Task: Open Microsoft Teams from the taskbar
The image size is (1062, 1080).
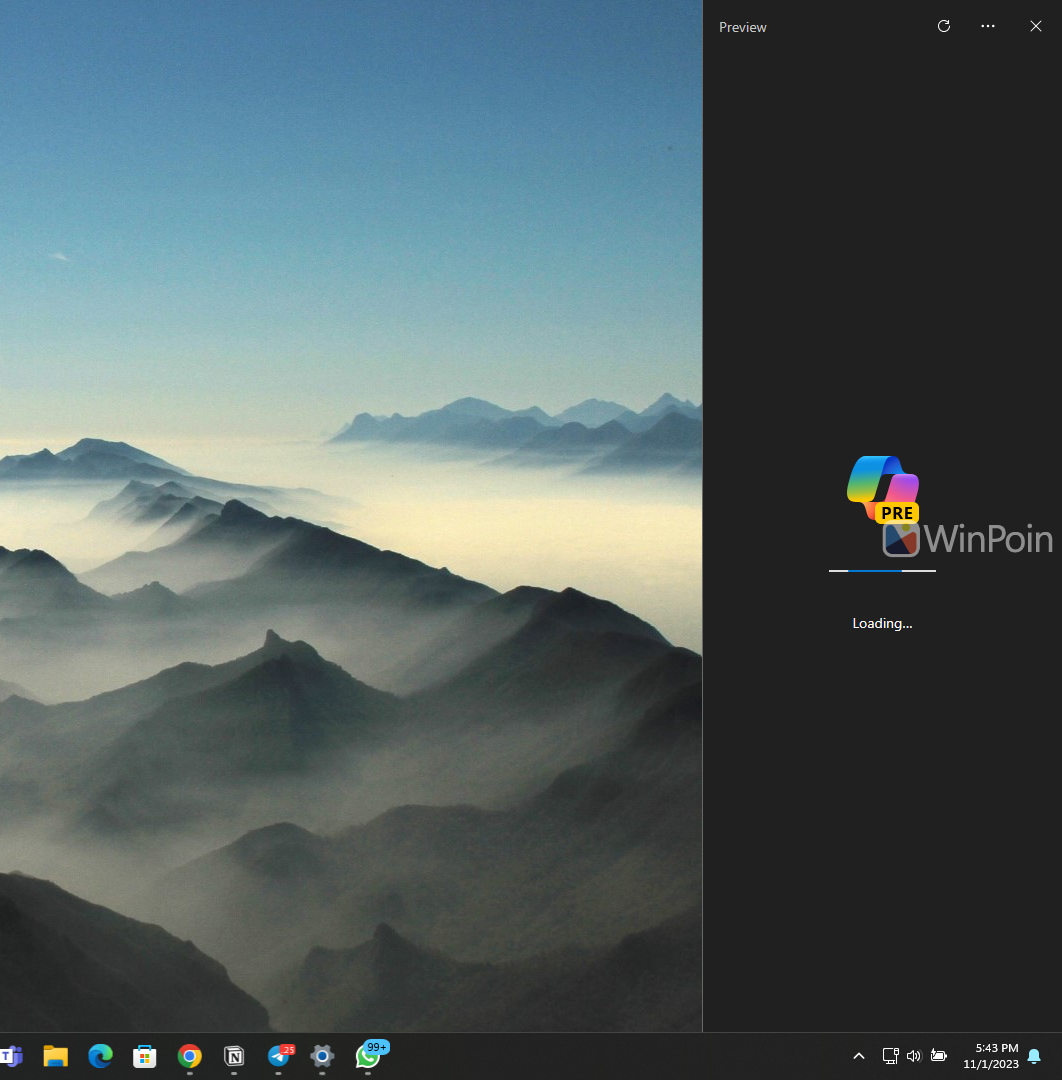Action: pyautogui.click(x=12, y=1056)
